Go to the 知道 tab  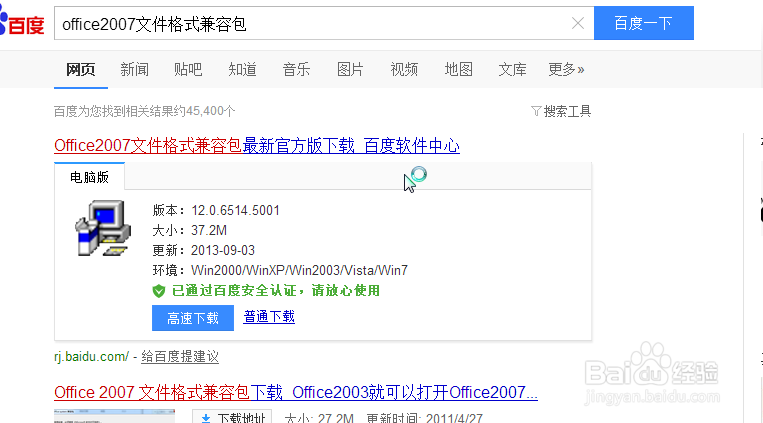(242, 70)
